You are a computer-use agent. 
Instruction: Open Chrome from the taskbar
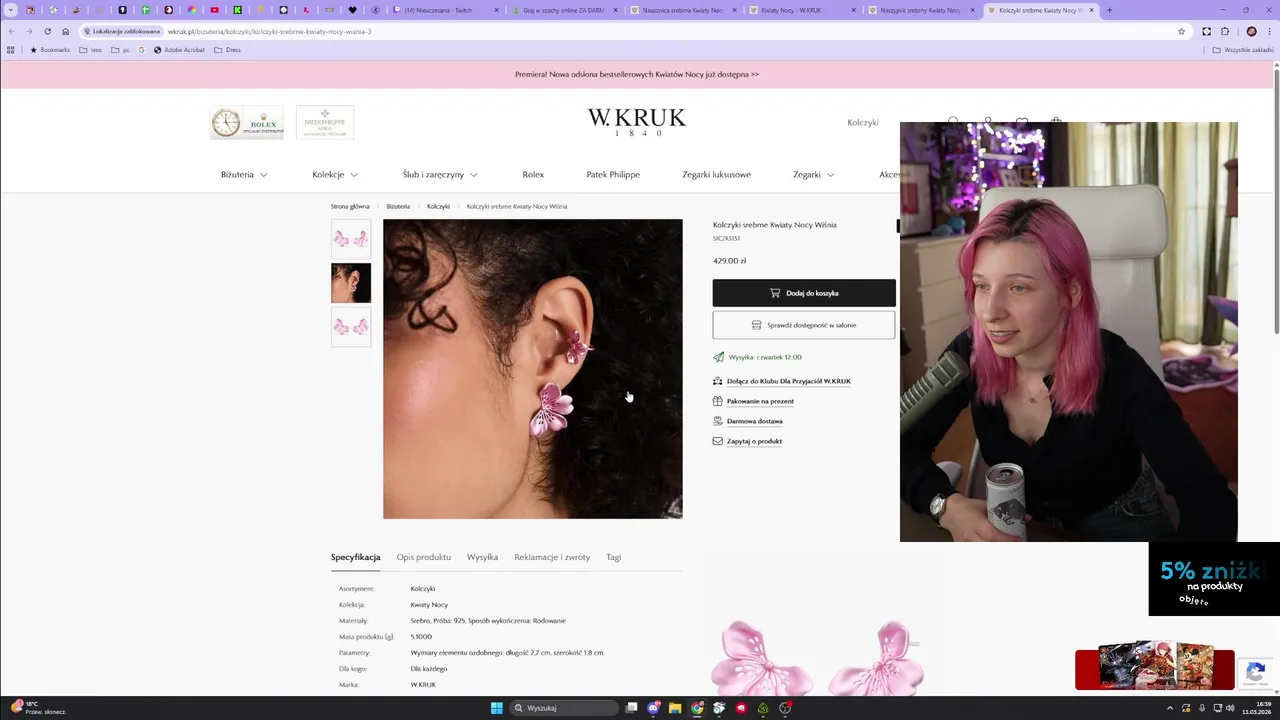click(697, 708)
